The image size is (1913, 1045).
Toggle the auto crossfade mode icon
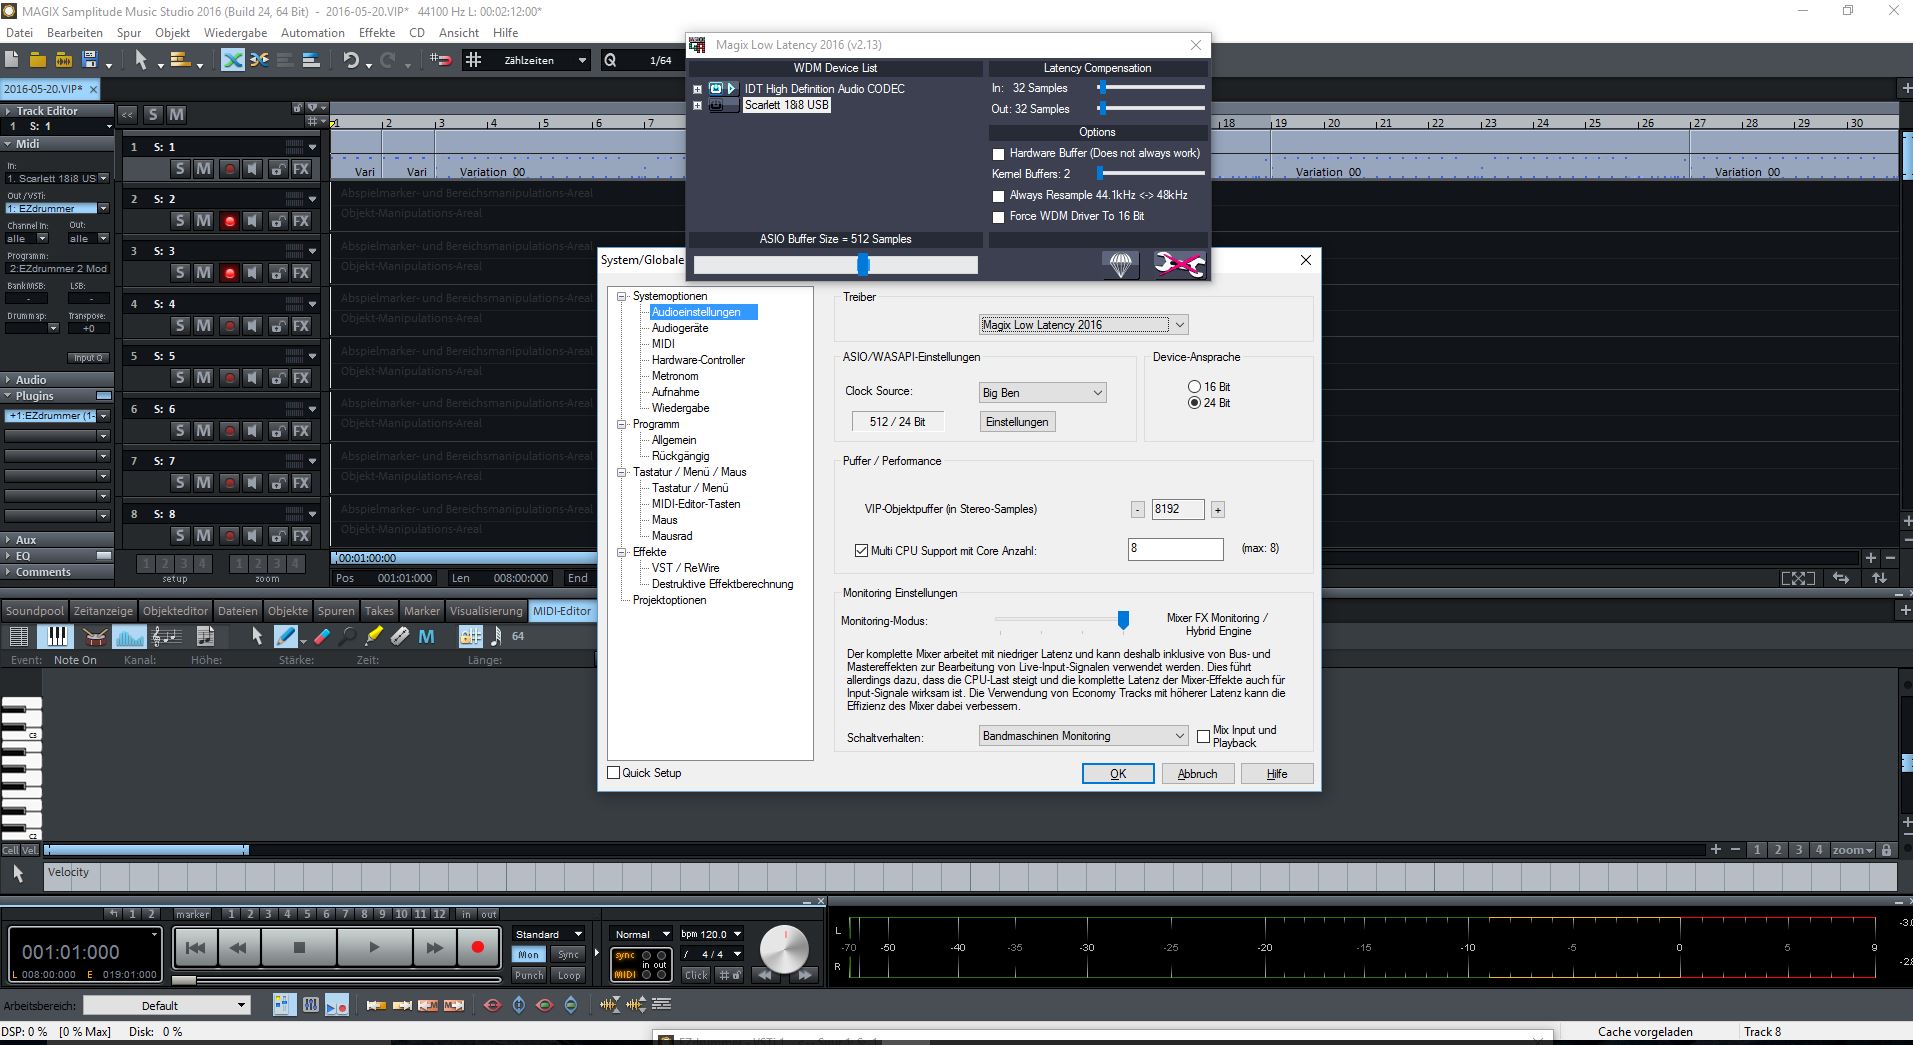pos(232,60)
